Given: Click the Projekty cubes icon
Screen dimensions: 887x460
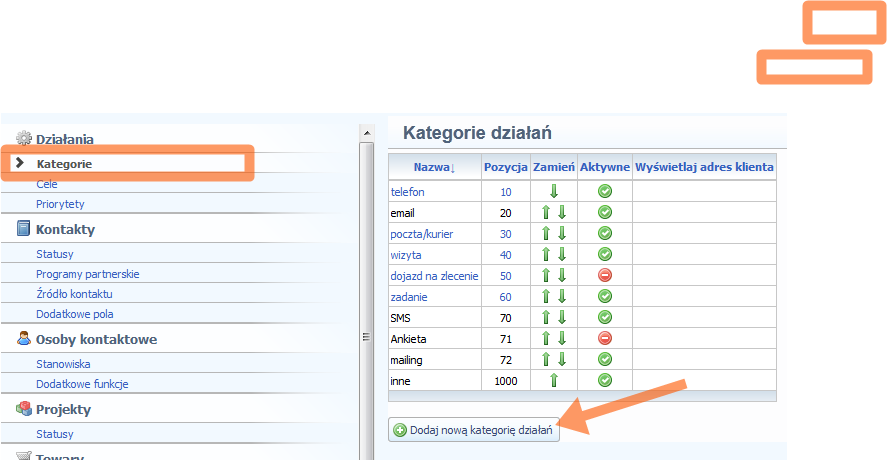Looking at the screenshot, I should pyautogui.click(x=24, y=409).
